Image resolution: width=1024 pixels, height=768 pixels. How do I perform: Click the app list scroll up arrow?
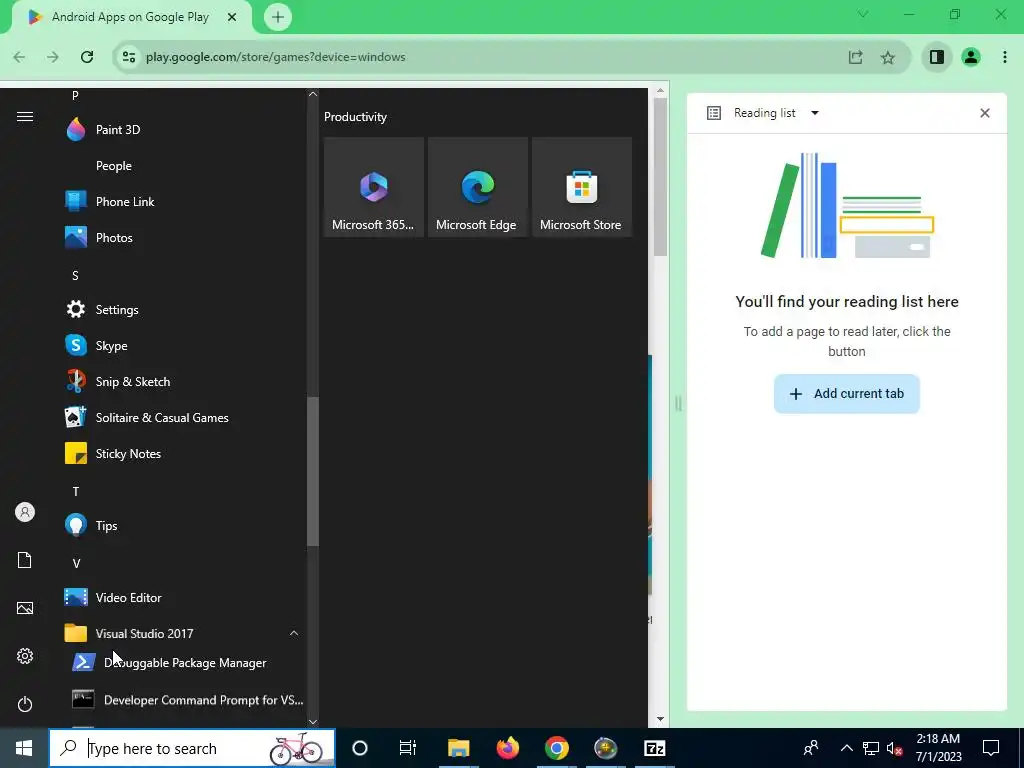coord(313,94)
